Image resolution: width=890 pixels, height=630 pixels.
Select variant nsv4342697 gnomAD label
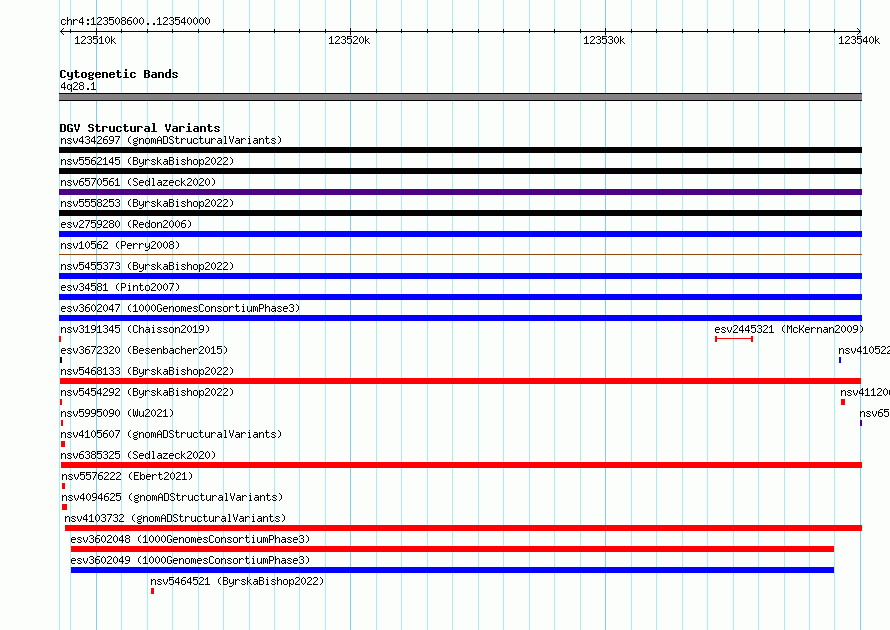(x=171, y=140)
